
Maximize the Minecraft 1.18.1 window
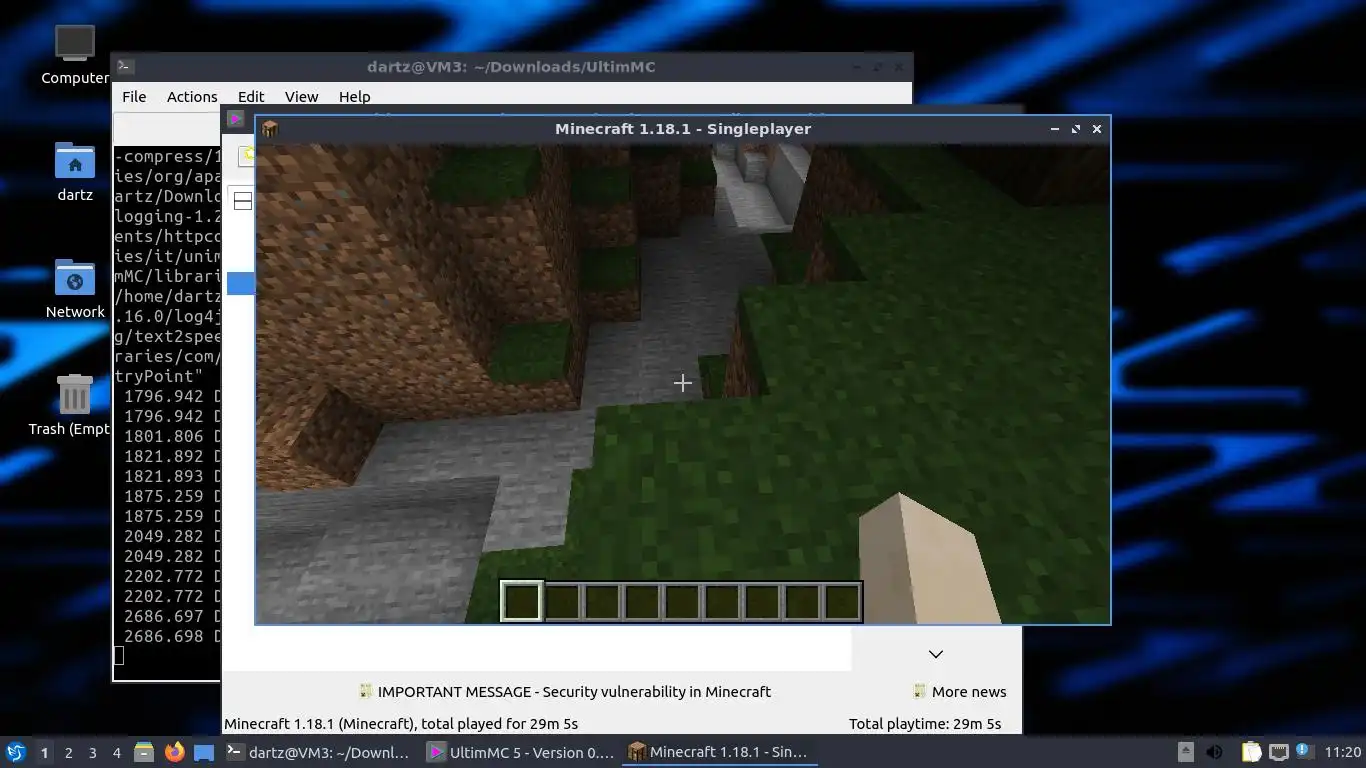[1076, 129]
